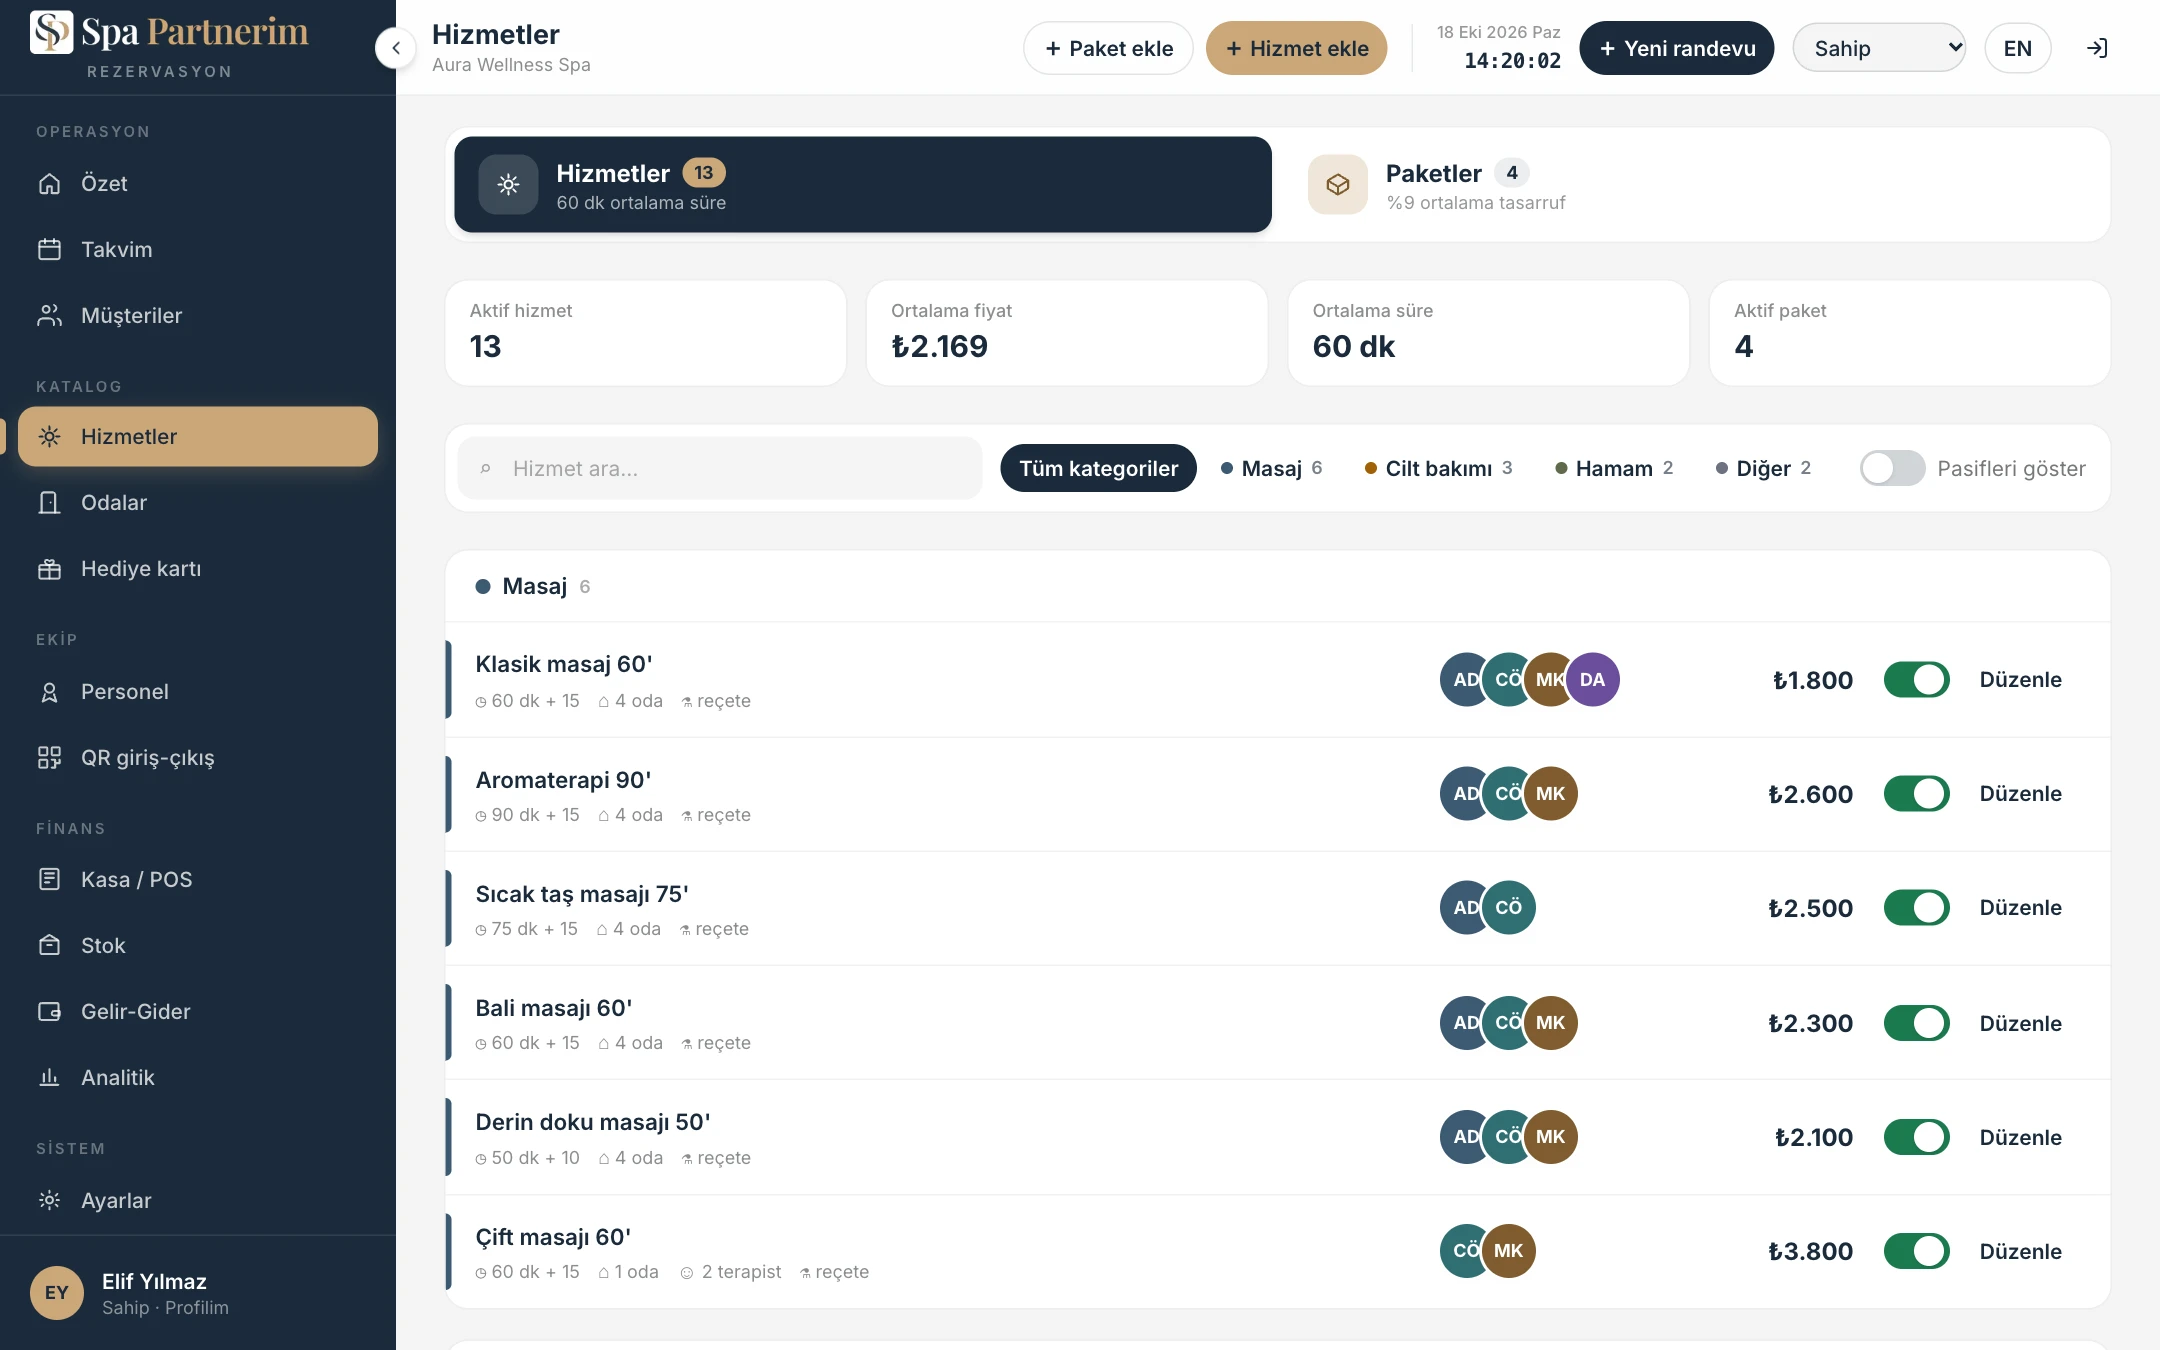The image size is (2160, 1350).
Task: Click the logout icon in top bar
Action: [2097, 48]
